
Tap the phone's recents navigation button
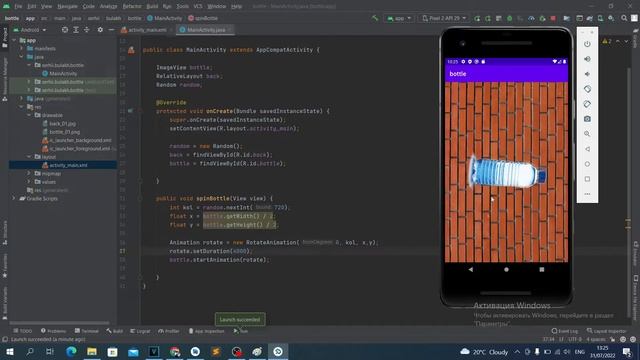pyautogui.click(x=542, y=269)
